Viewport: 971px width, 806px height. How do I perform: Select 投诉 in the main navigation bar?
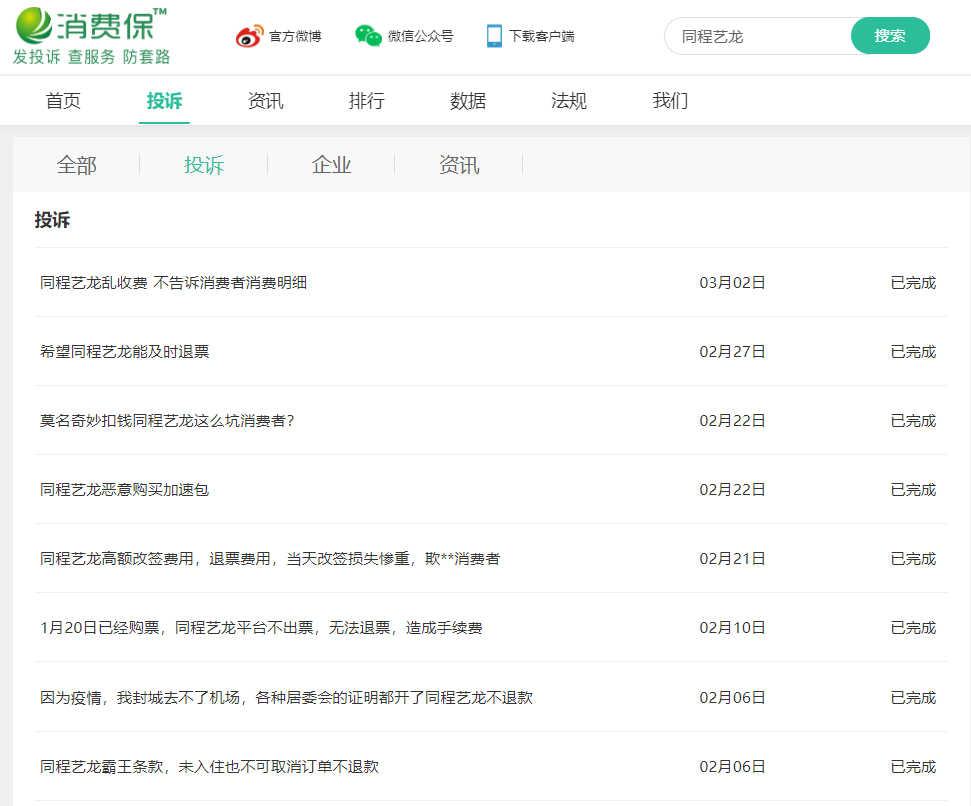[x=164, y=100]
